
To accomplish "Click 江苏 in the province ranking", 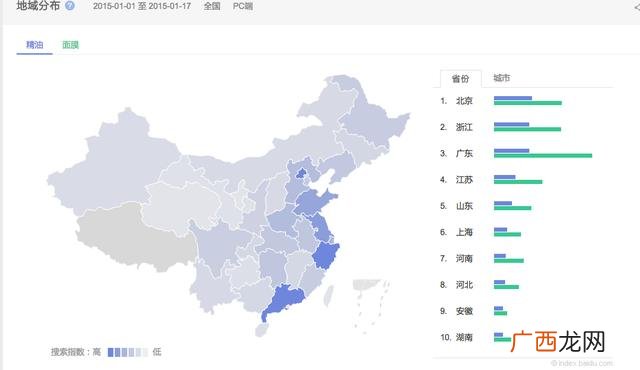I will (464, 180).
